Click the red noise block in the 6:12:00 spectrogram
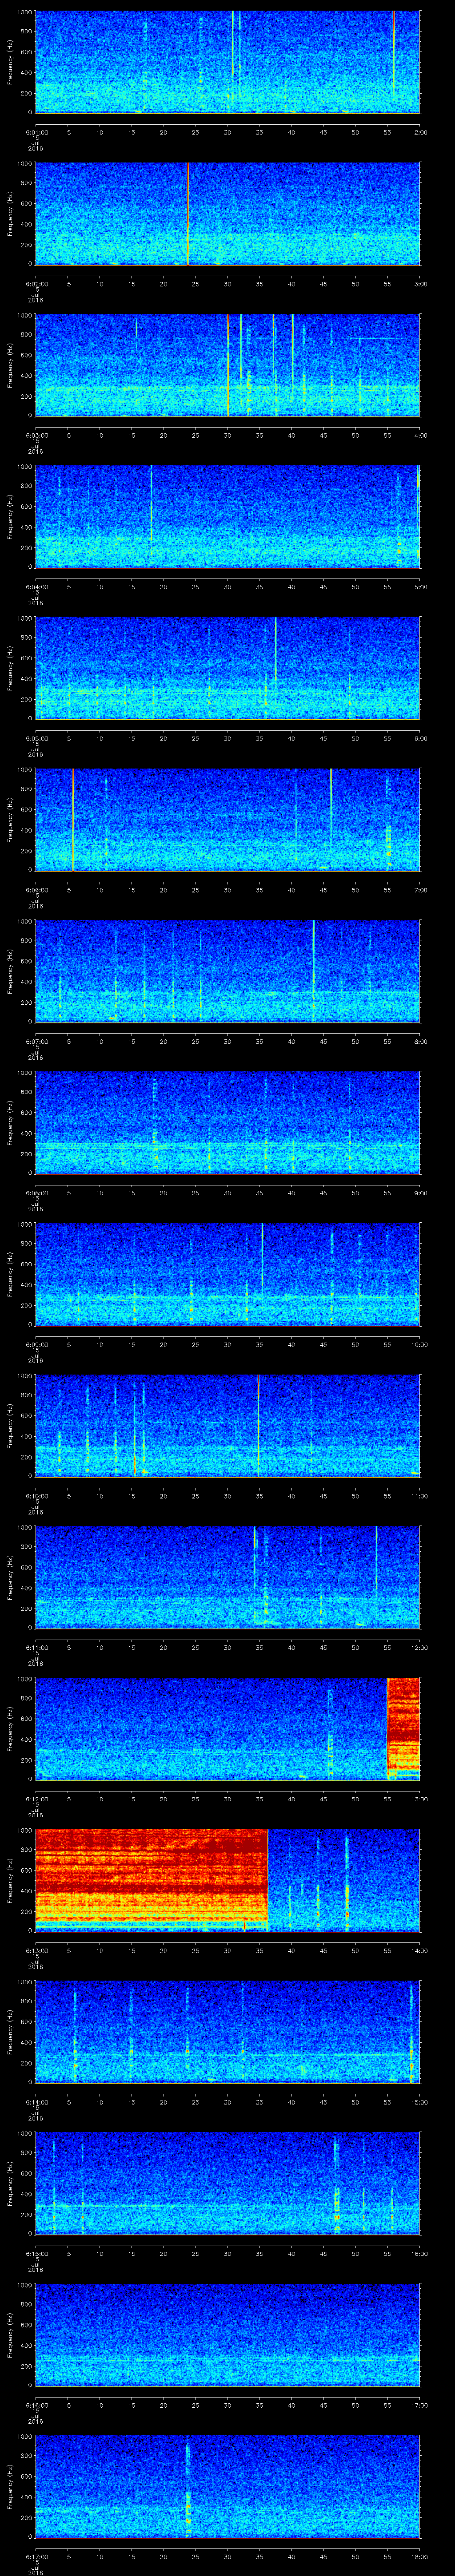The image size is (455, 2576). coord(403,1728)
